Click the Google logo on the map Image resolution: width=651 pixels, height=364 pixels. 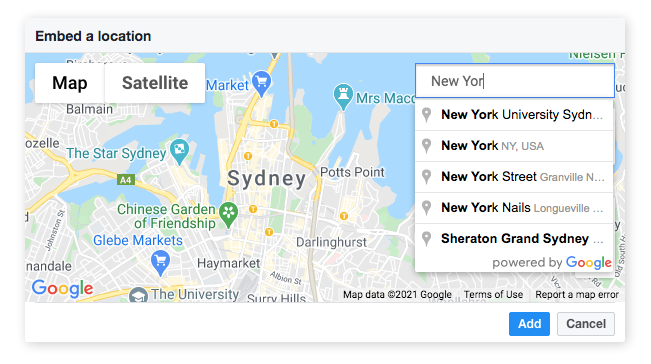pos(63,288)
